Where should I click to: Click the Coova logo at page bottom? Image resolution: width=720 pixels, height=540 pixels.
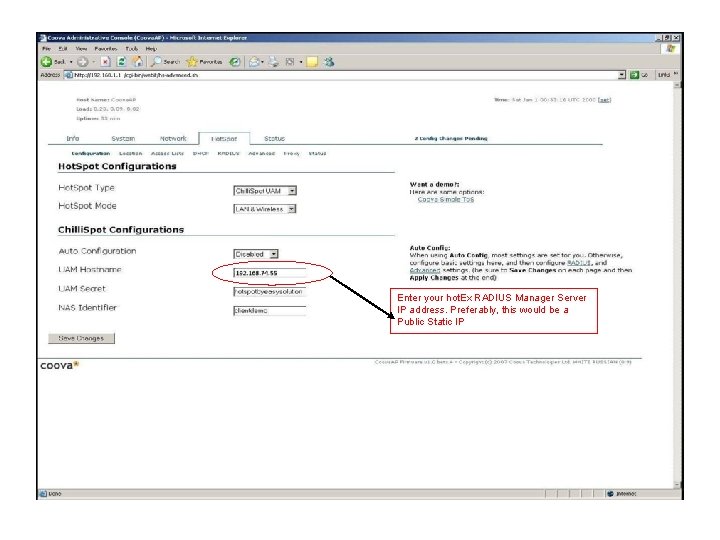[59, 366]
